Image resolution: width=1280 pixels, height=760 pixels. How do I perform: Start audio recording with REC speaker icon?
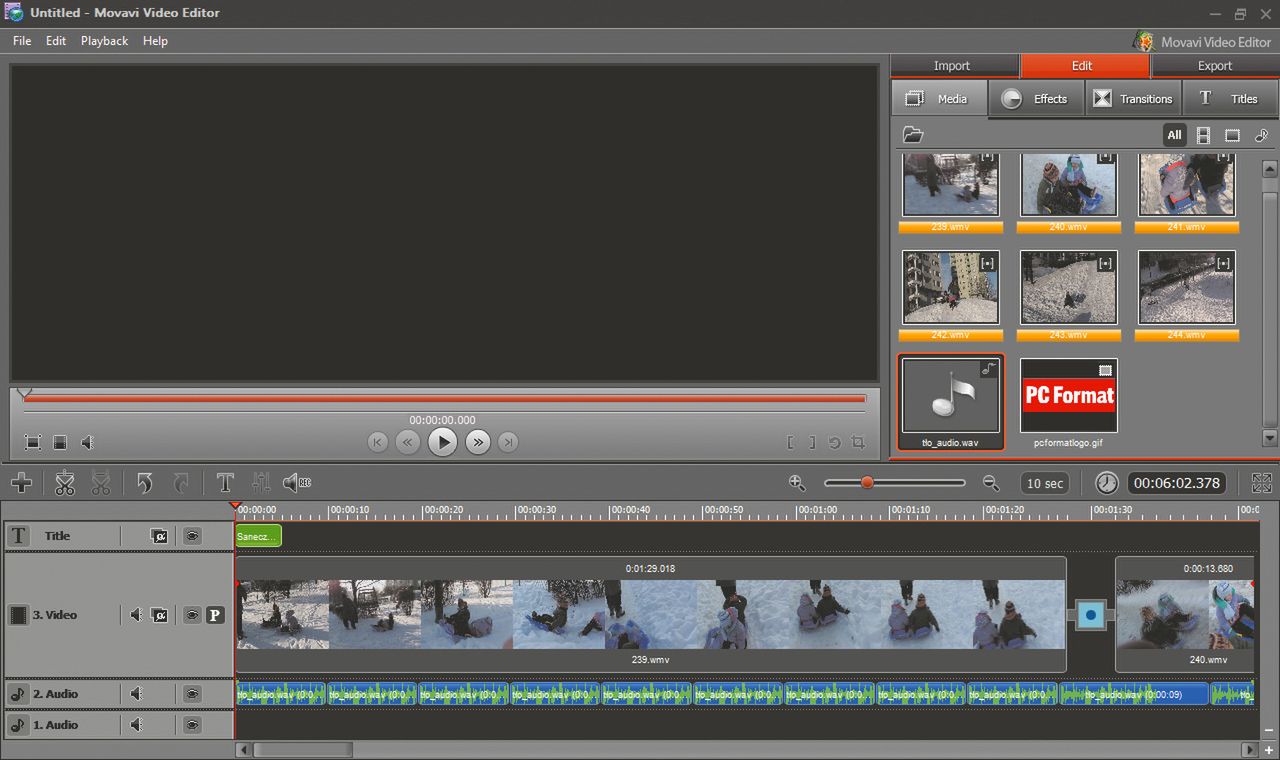point(297,483)
